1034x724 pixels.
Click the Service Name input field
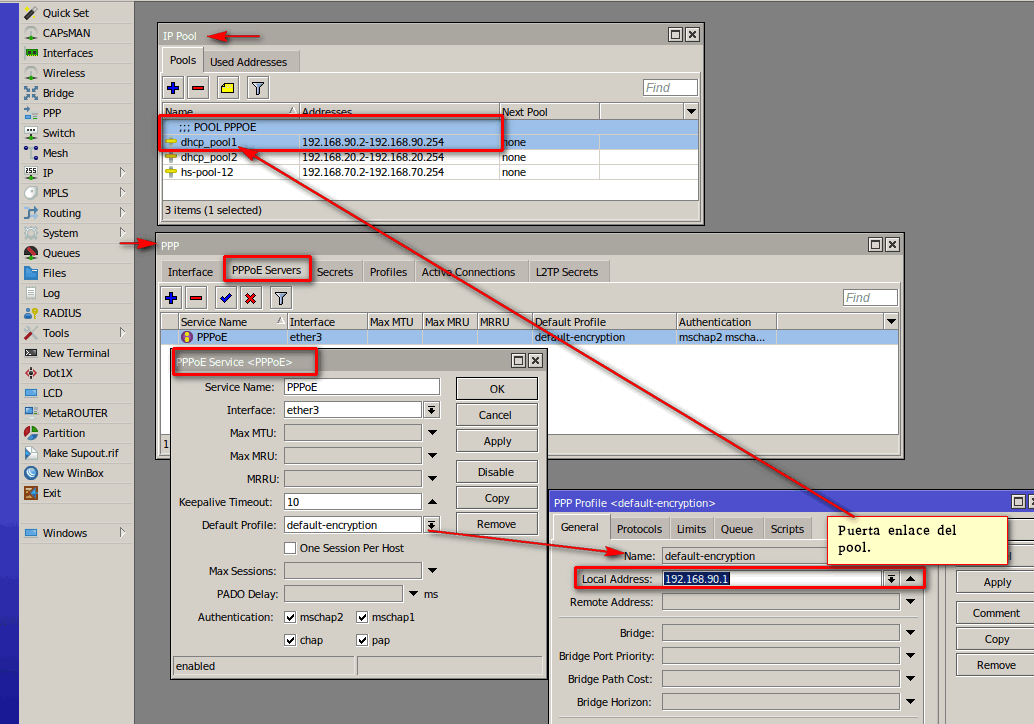click(361, 387)
